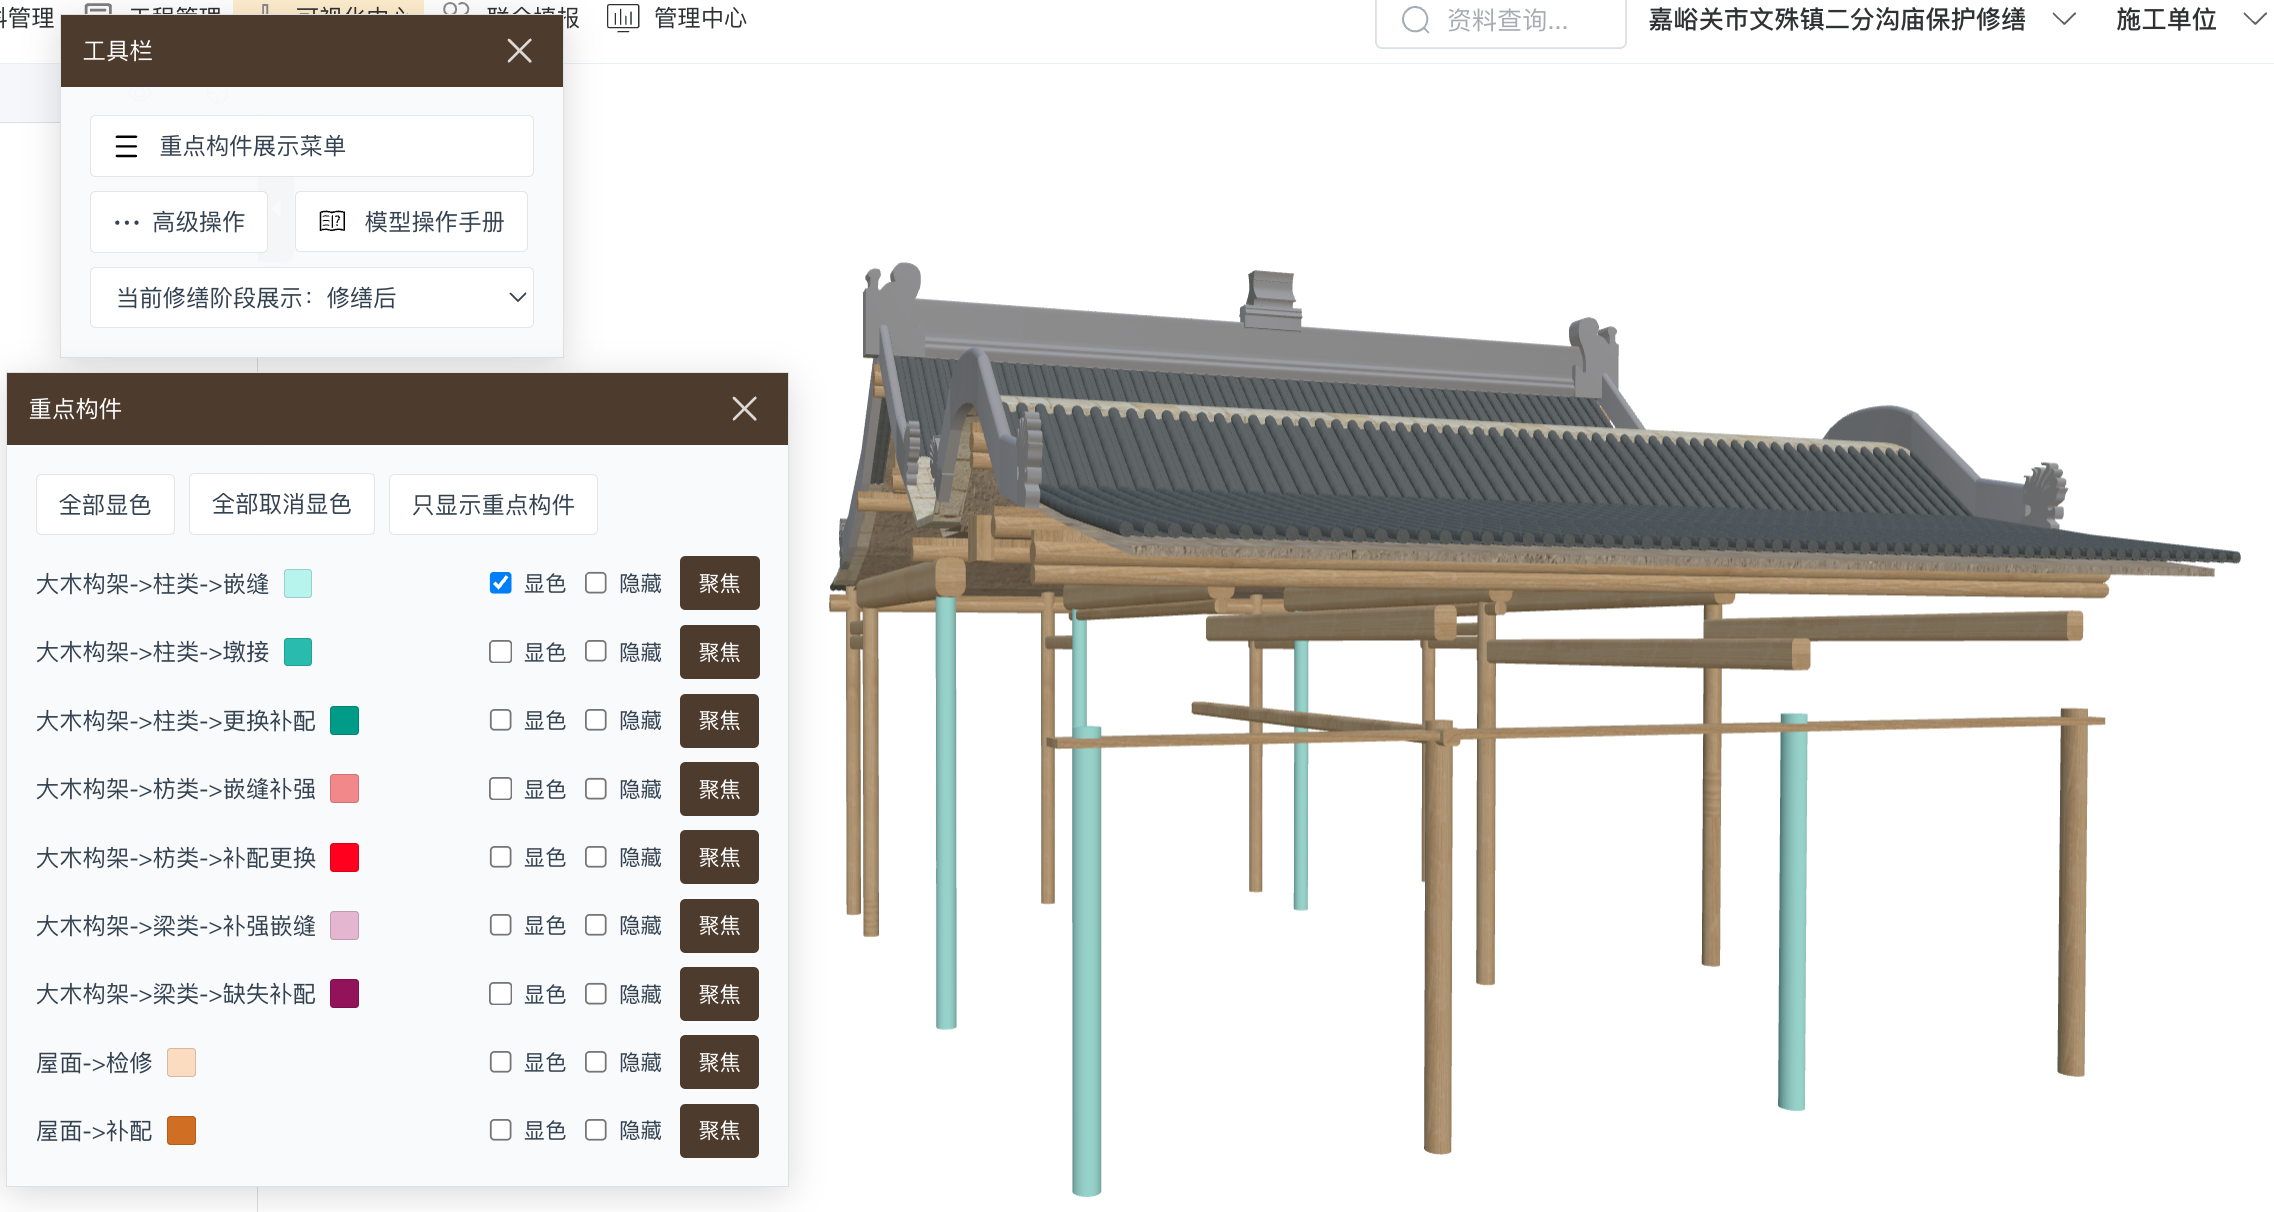Viewport: 2274px width, 1212px height.
Task: Click the 高级操作 button
Action: (x=179, y=222)
